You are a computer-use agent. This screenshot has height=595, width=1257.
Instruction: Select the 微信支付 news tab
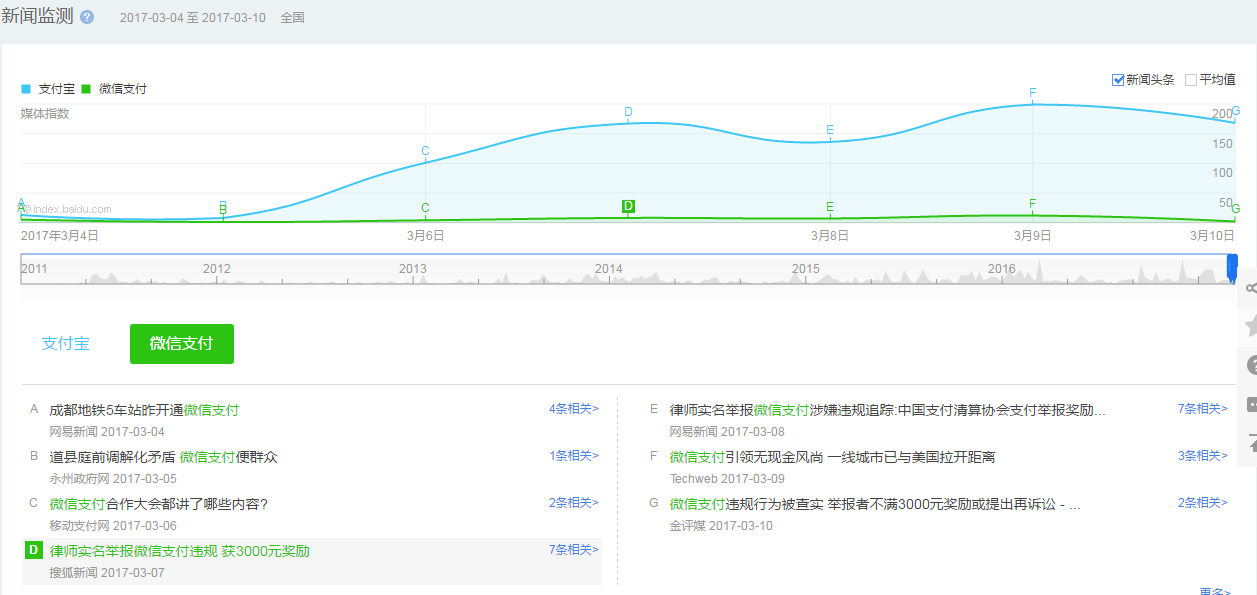pyautogui.click(x=181, y=343)
